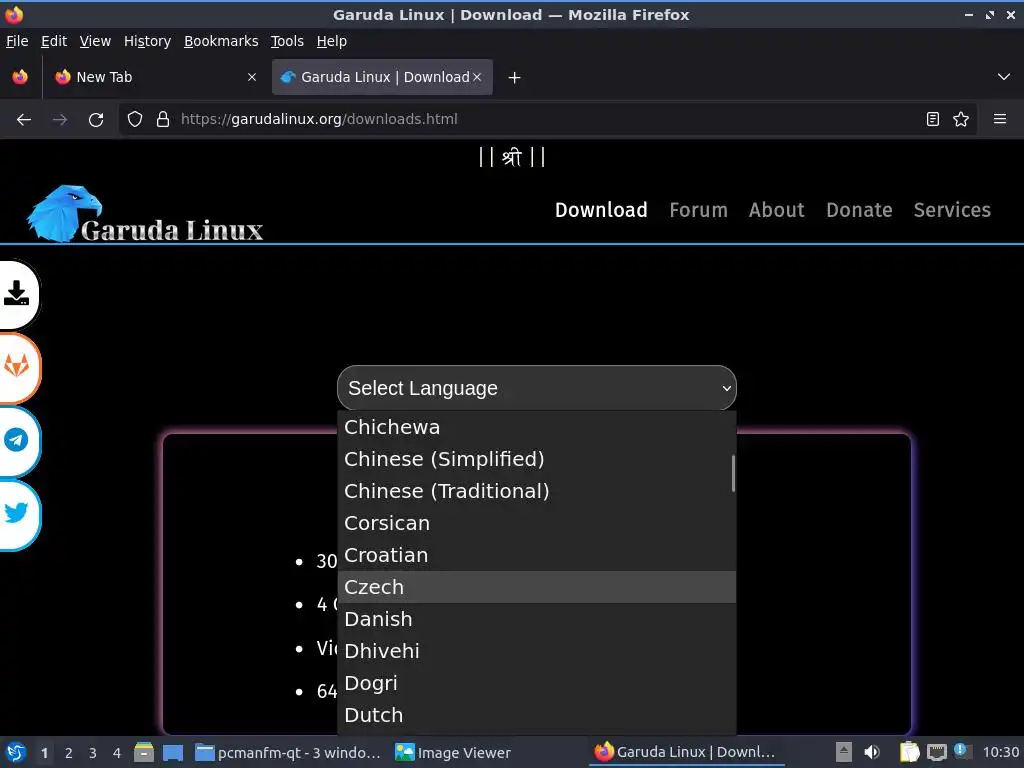Open the Edit menu
Image resolution: width=1024 pixels, height=768 pixels.
click(54, 41)
